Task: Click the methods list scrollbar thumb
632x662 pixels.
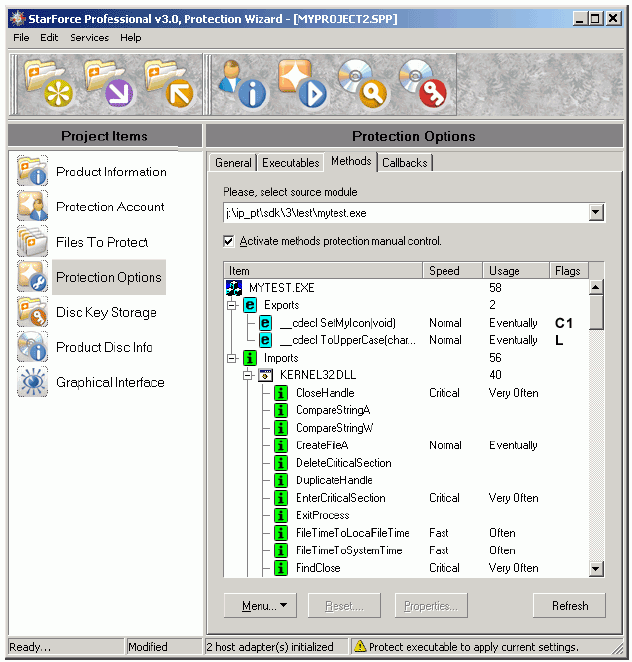Action: (596, 312)
